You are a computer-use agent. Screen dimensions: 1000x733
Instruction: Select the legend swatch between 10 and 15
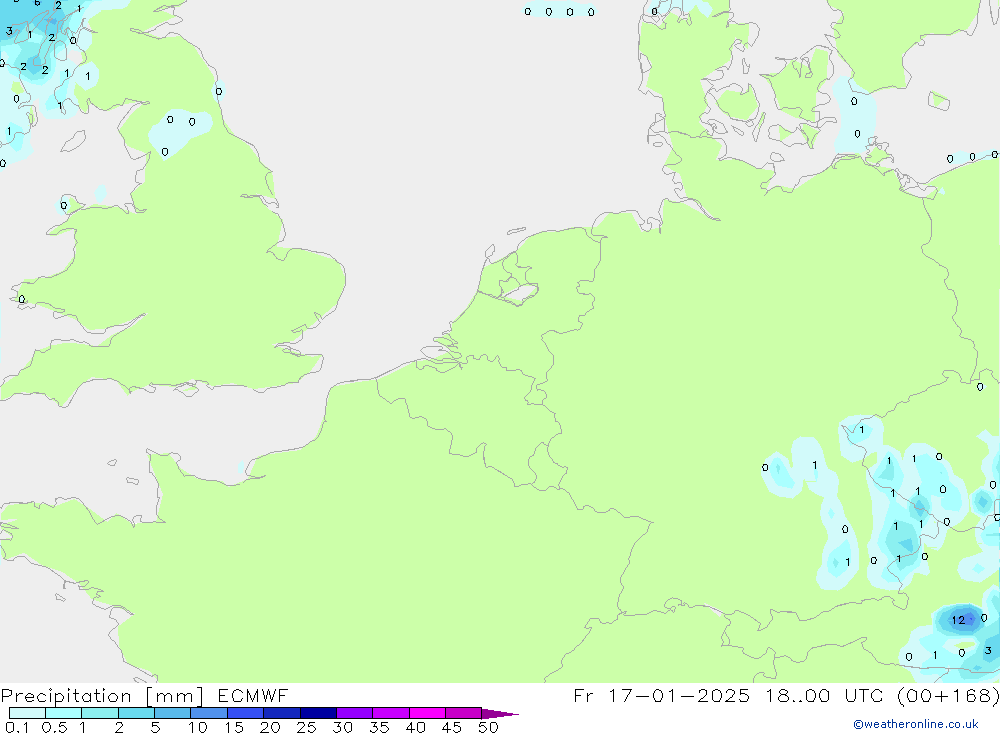(x=209, y=713)
